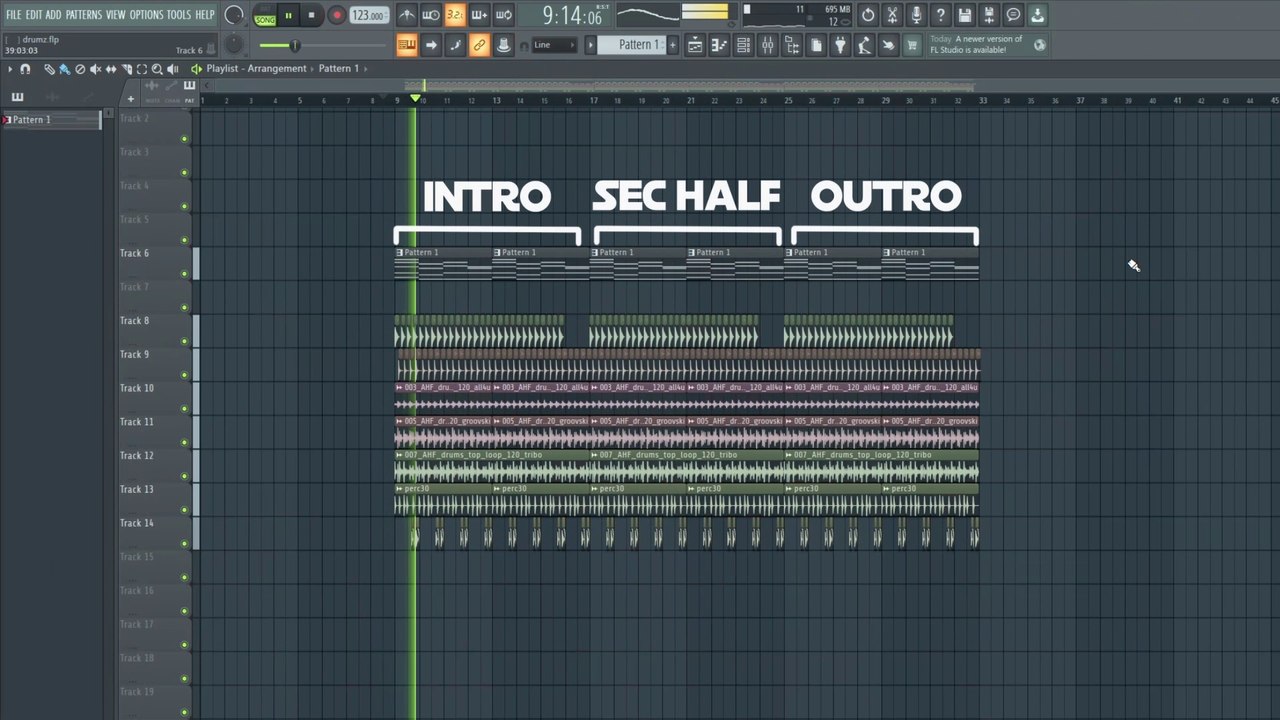Open the content library shopping cart
This screenshot has width=1280, height=720.
coord(912,45)
